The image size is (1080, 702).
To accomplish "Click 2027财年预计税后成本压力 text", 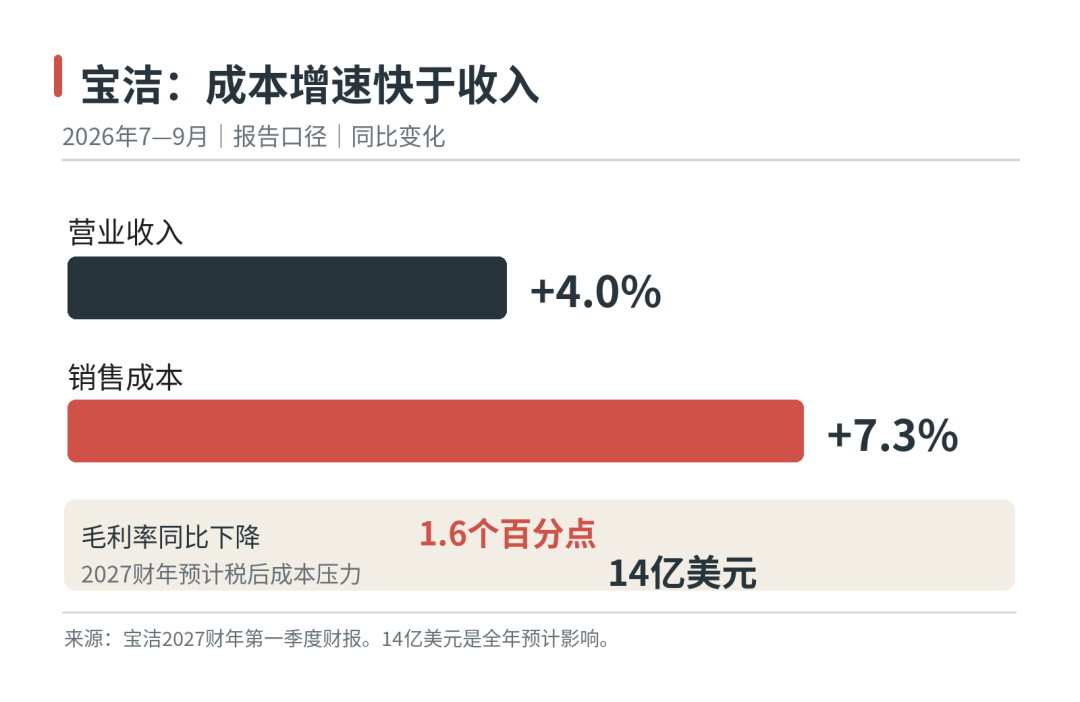I will pyautogui.click(x=221, y=575).
